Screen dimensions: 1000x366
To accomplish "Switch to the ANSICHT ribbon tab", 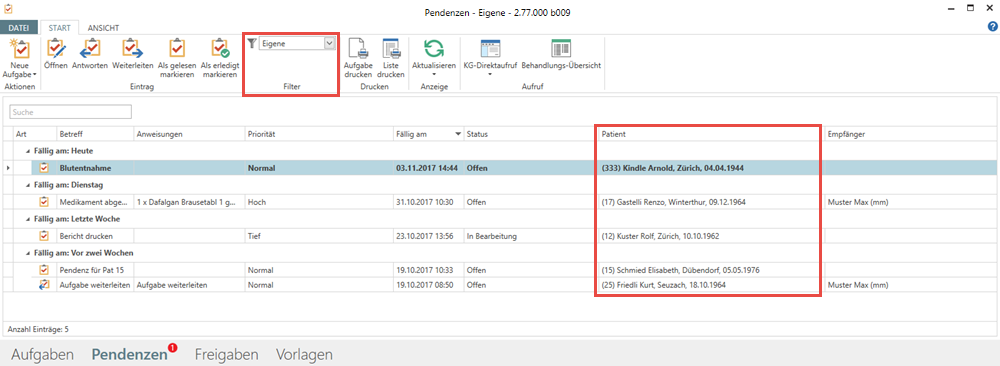I will (x=103, y=28).
